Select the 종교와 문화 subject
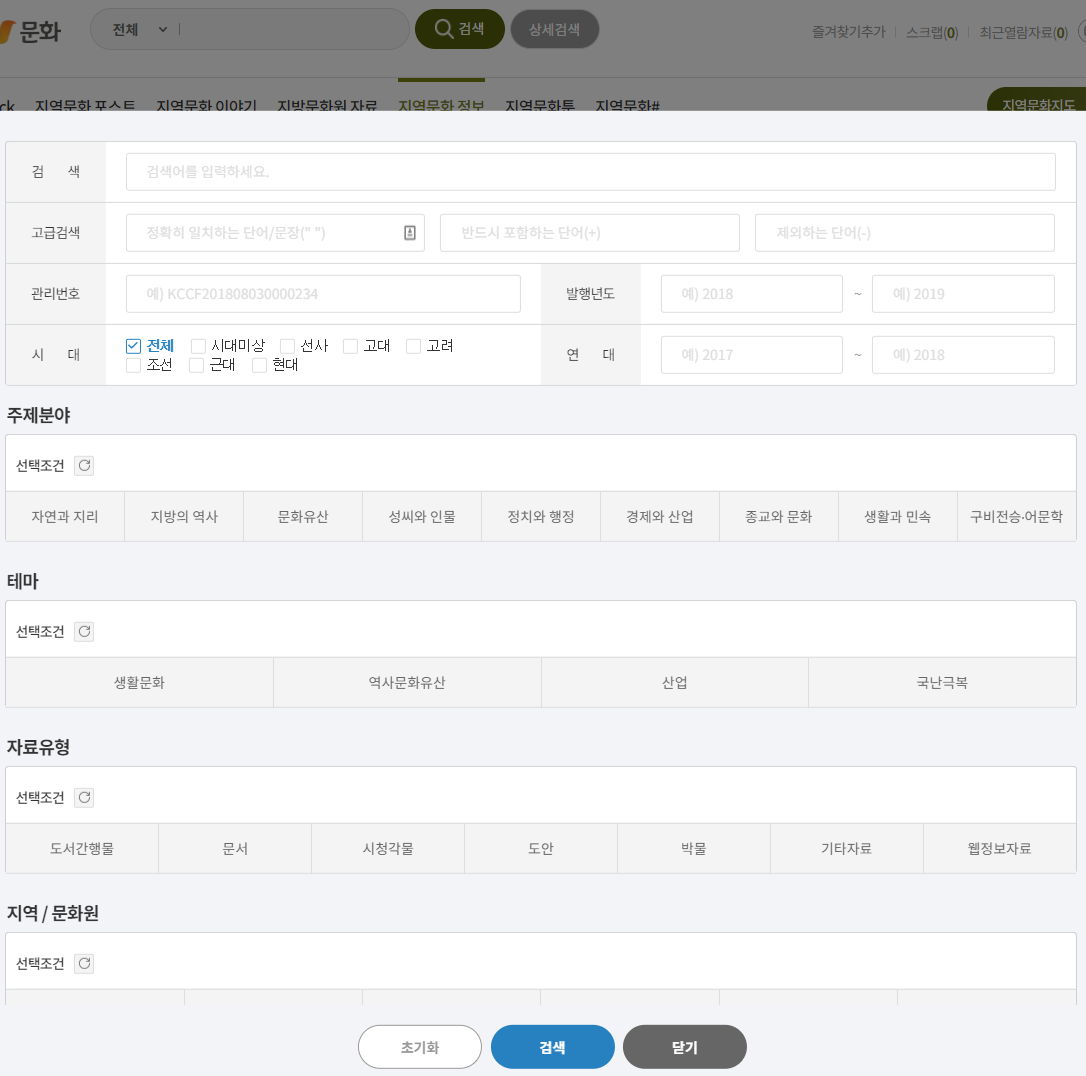1086x1076 pixels. click(779, 517)
